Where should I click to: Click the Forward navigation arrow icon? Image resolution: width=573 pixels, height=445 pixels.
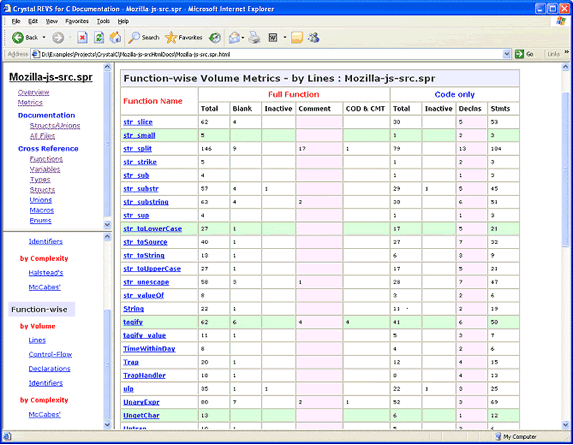[x=58, y=37]
